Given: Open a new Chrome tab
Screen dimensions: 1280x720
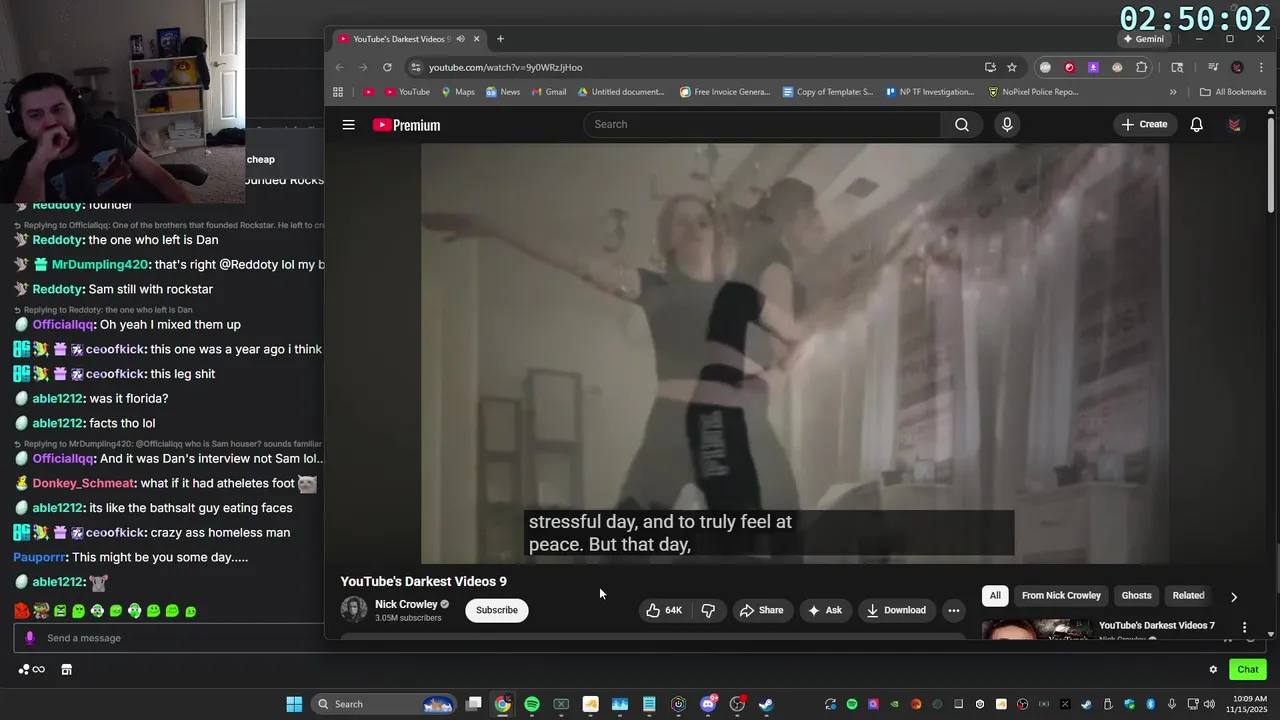Looking at the screenshot, I should click(x=500, y=39).
